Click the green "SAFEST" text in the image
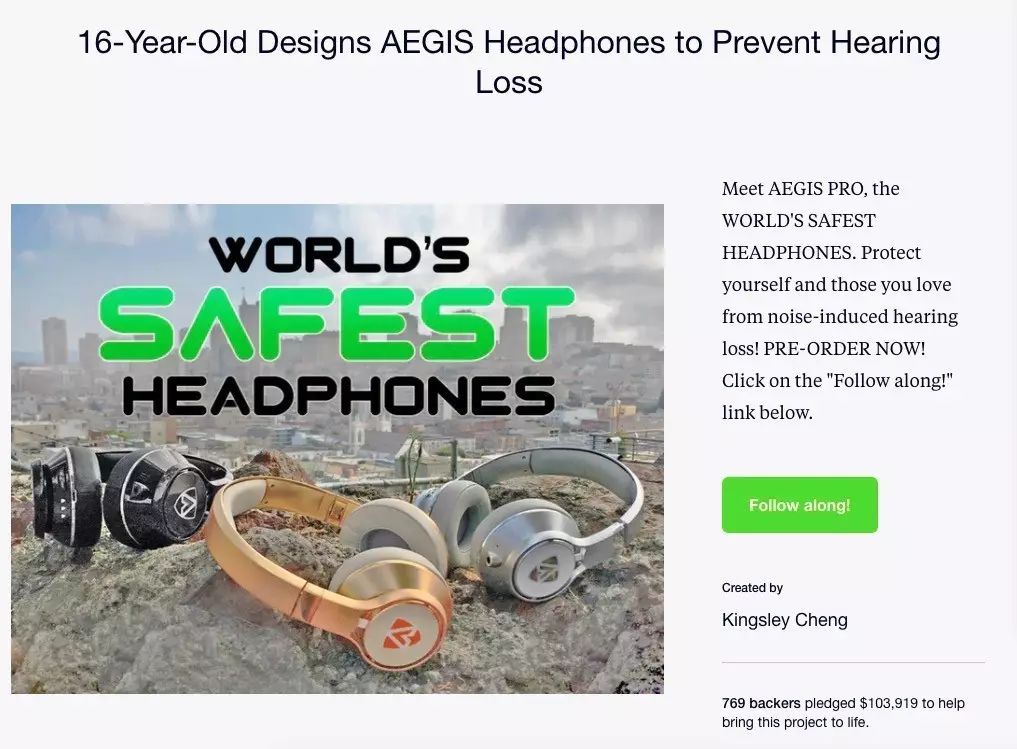The image size is (1017, 749). [x=336, y=324]
